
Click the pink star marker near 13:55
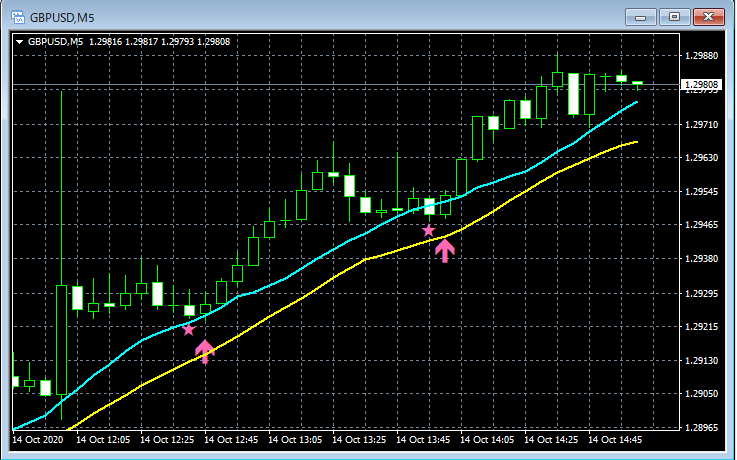click(x=428, y=231)
